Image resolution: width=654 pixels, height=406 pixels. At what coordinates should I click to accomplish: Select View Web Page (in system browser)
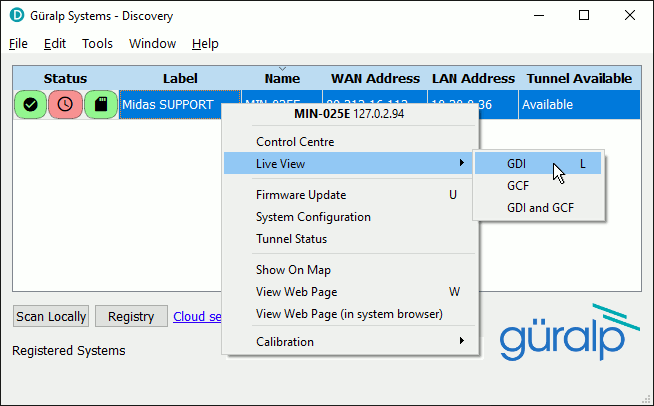point(351,314)
